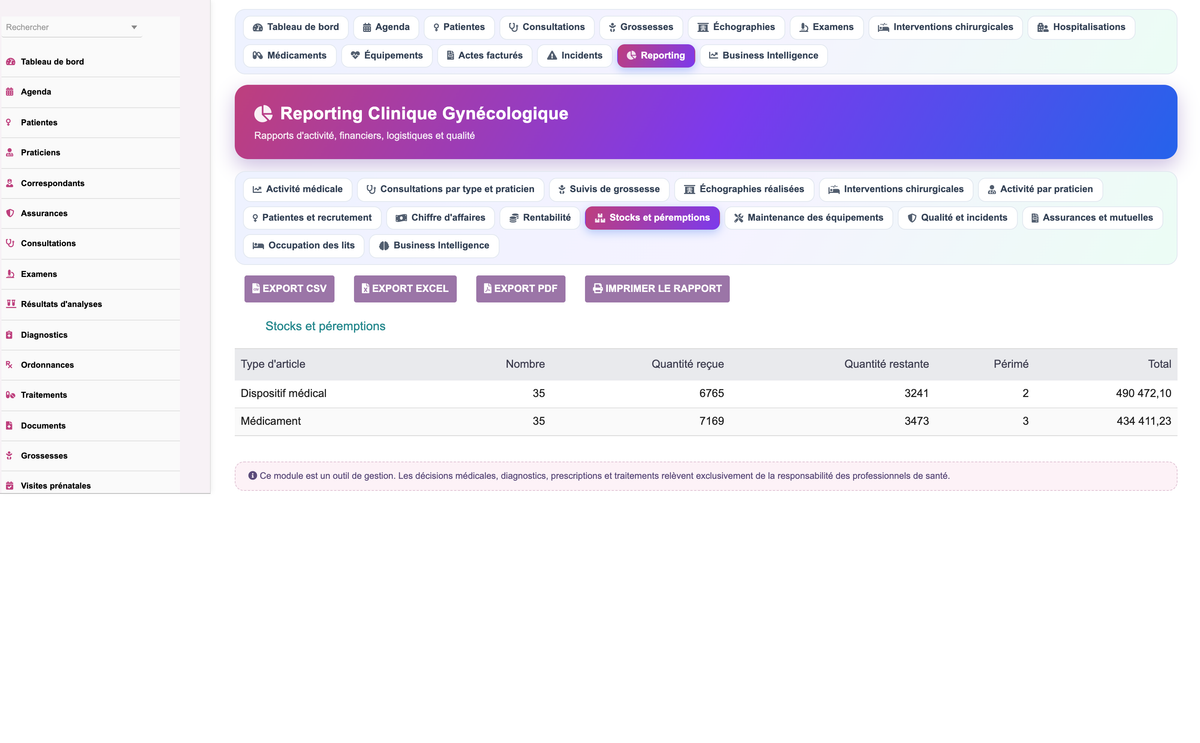This screenshot has width=1200, height=743.
Task: Show Assurances et mutuelles report
Action: (x=1092, y=218)
